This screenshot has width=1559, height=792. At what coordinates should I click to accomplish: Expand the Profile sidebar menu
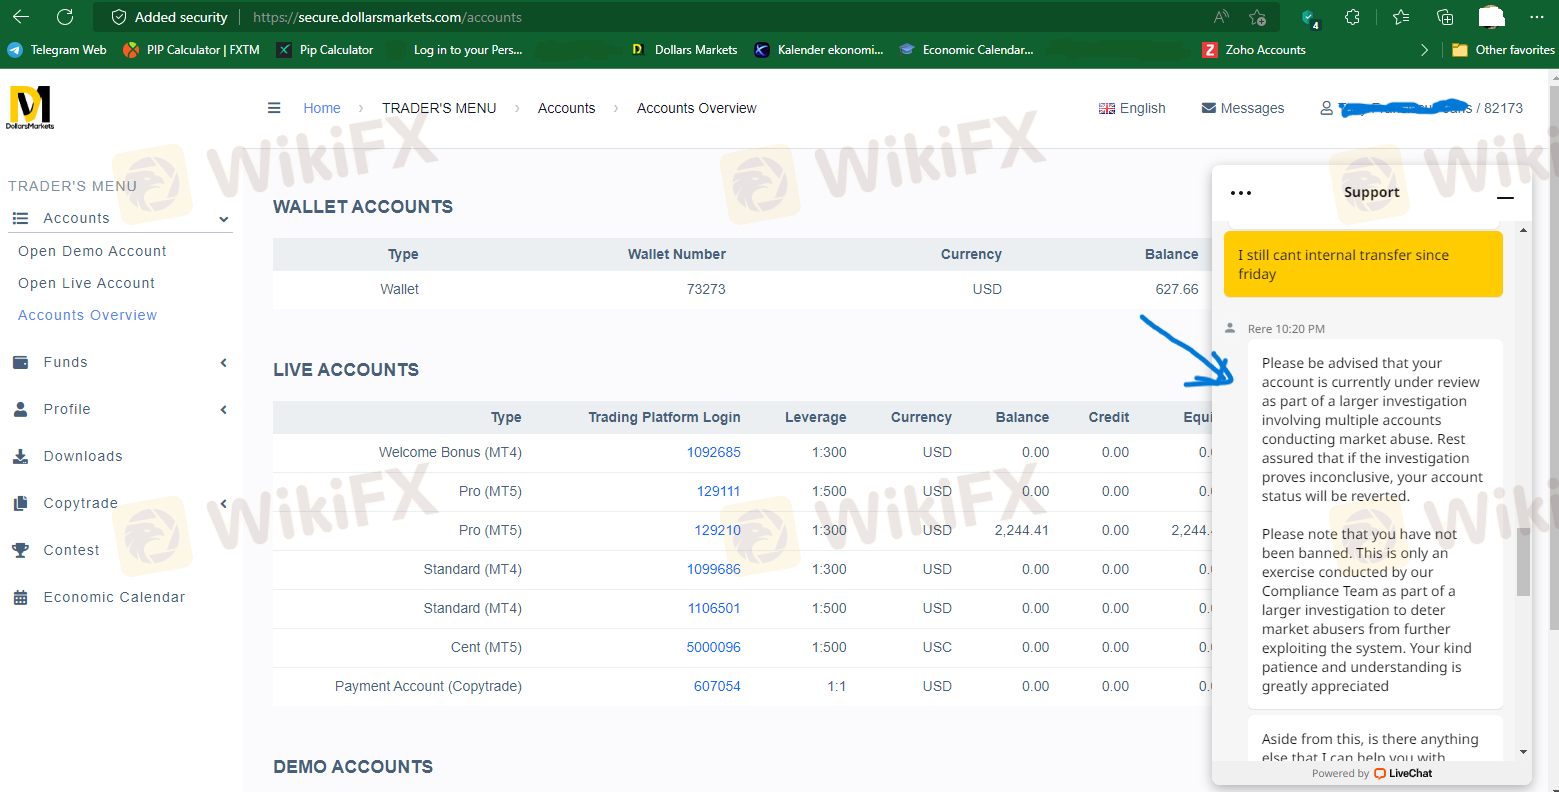tap(223, 410)
